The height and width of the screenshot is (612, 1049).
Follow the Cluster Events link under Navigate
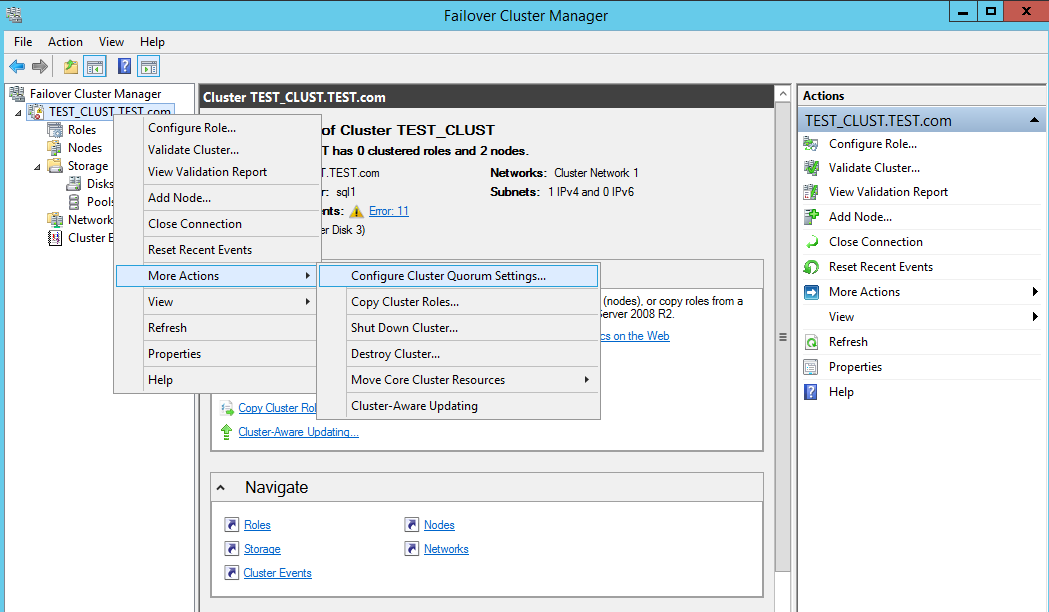pyautogui.click(x=277, y=573)
